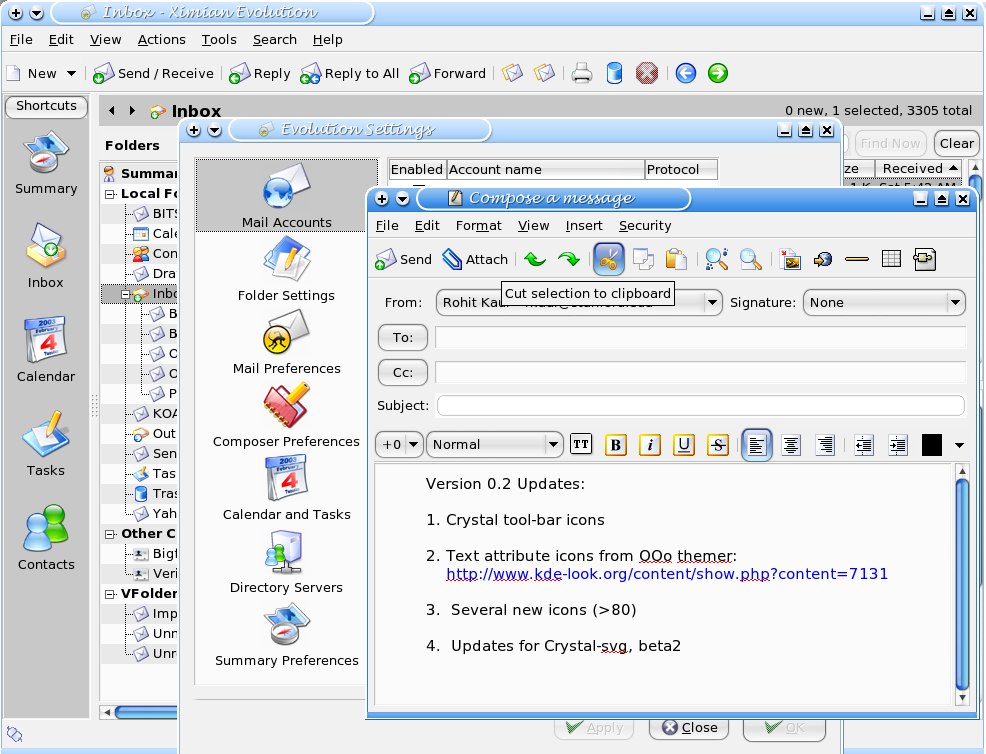The width and height of the screenshot is (986, 754).
Task: Click the Print icon in Inbox toolbar
Action: (x=582, y=74)
